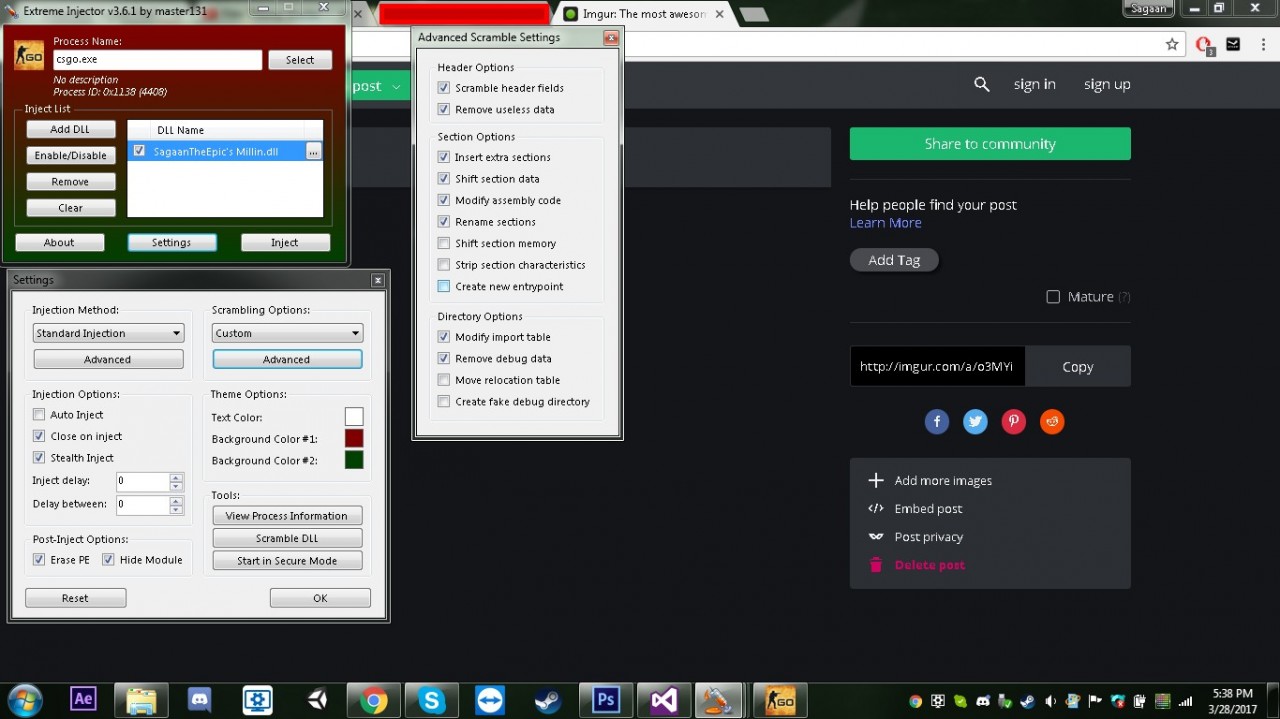Image resolution: width=1280 pixels, height=719 pixels.
Task: Change Background Color #1 swatch
Action: pos(354,439)
